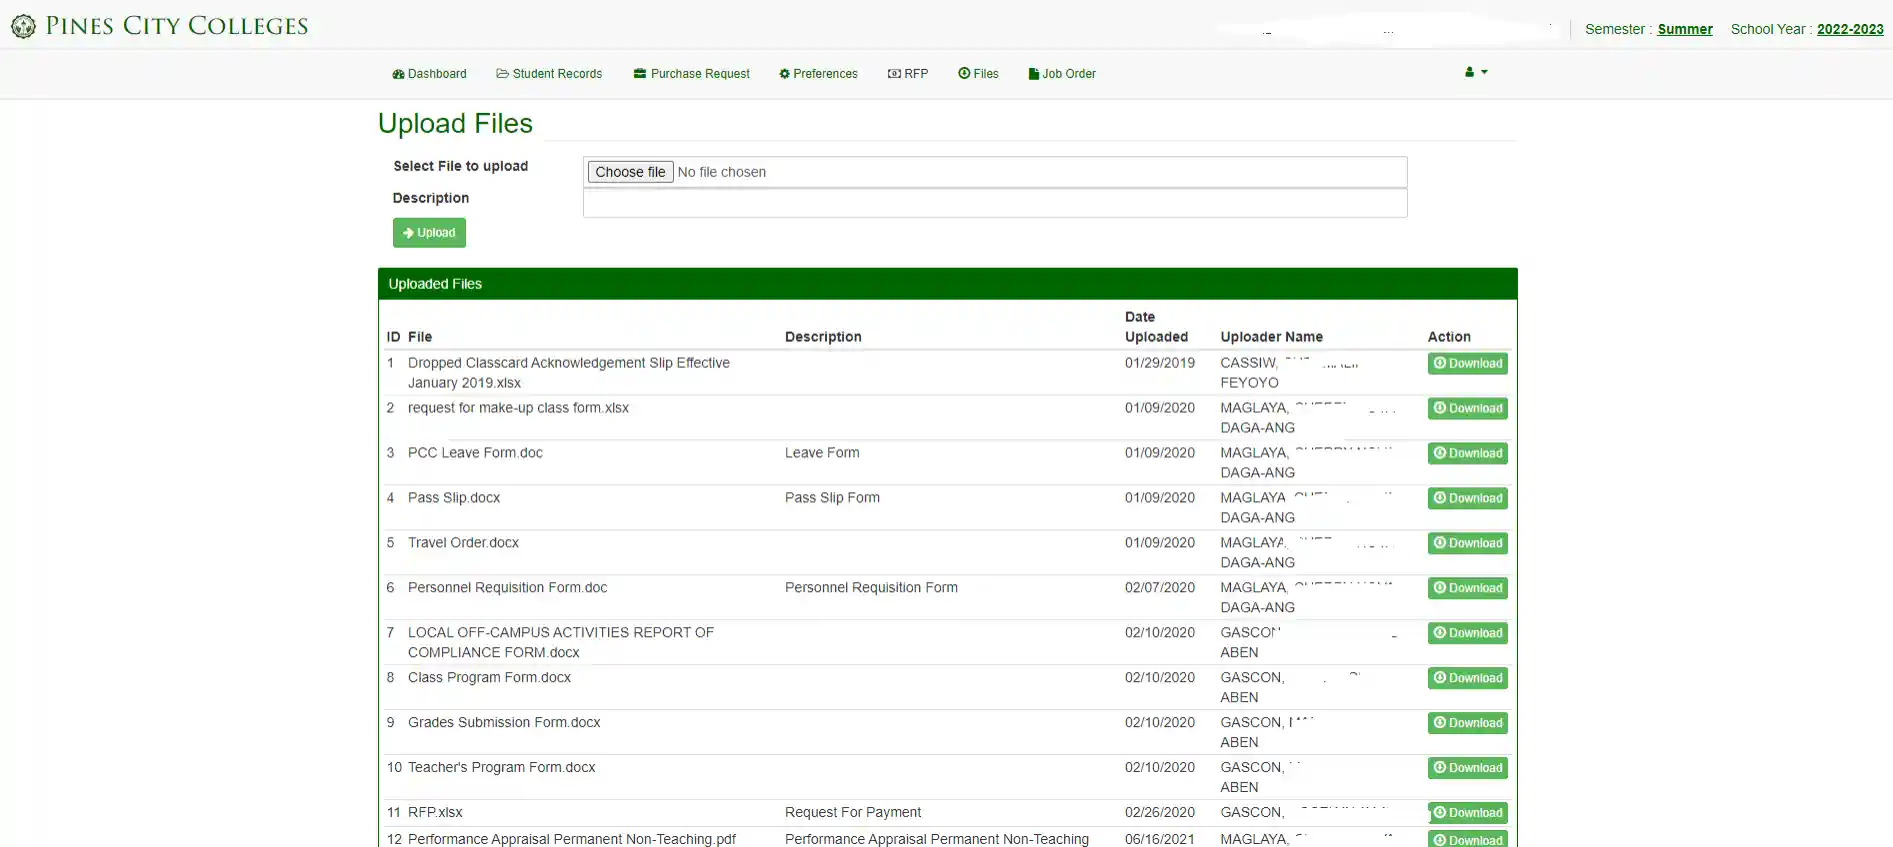Download Grades Submission Form.docx
The width and height of the screenshot is (1893, 847).
click(x=1467, y=723)
